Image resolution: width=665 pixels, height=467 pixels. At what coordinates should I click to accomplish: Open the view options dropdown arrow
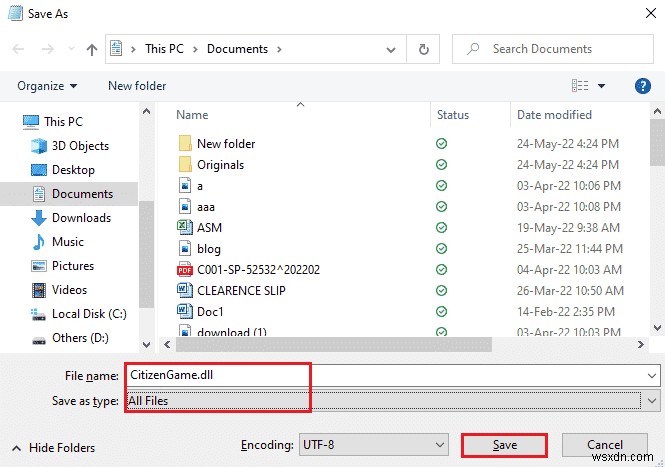point(601,86)
